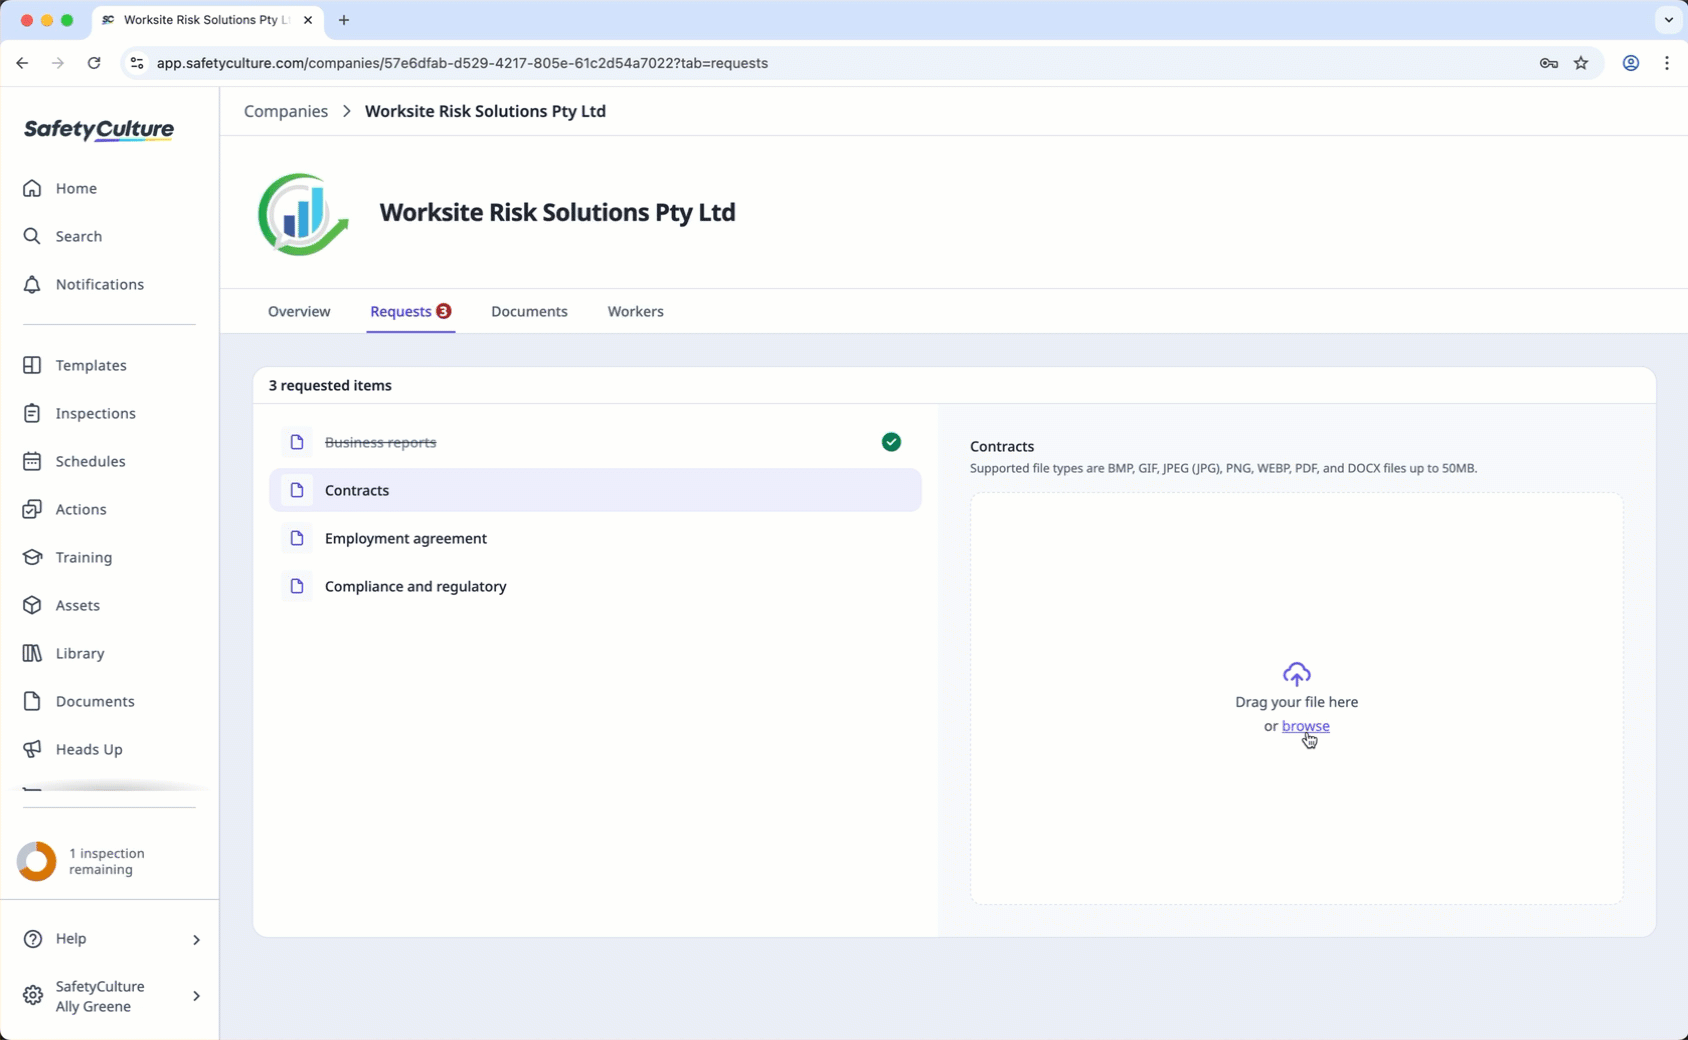This screenshot has height=1040, width=1688.
Task: Open Documents in the left sidebar
Action: [94, 701]
